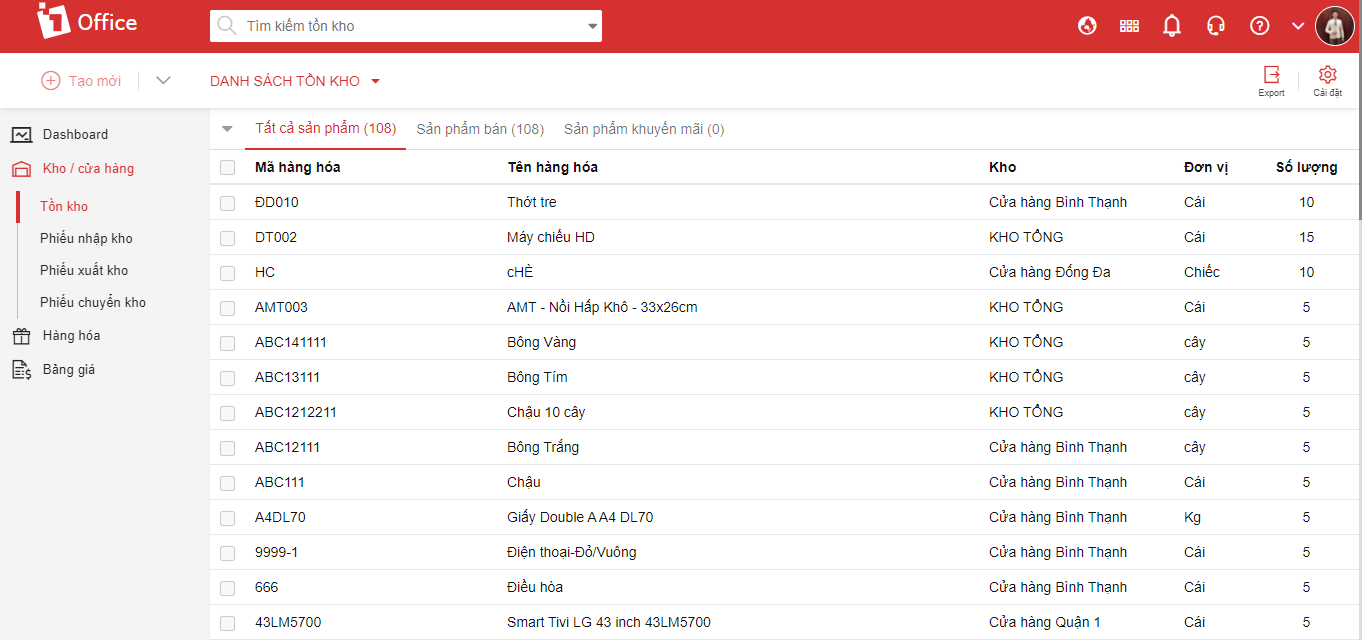This screenshot has height=640, width=1362.
Task: Check the box next to Máy chiếu HD
Action: click(x=228, y=238)
